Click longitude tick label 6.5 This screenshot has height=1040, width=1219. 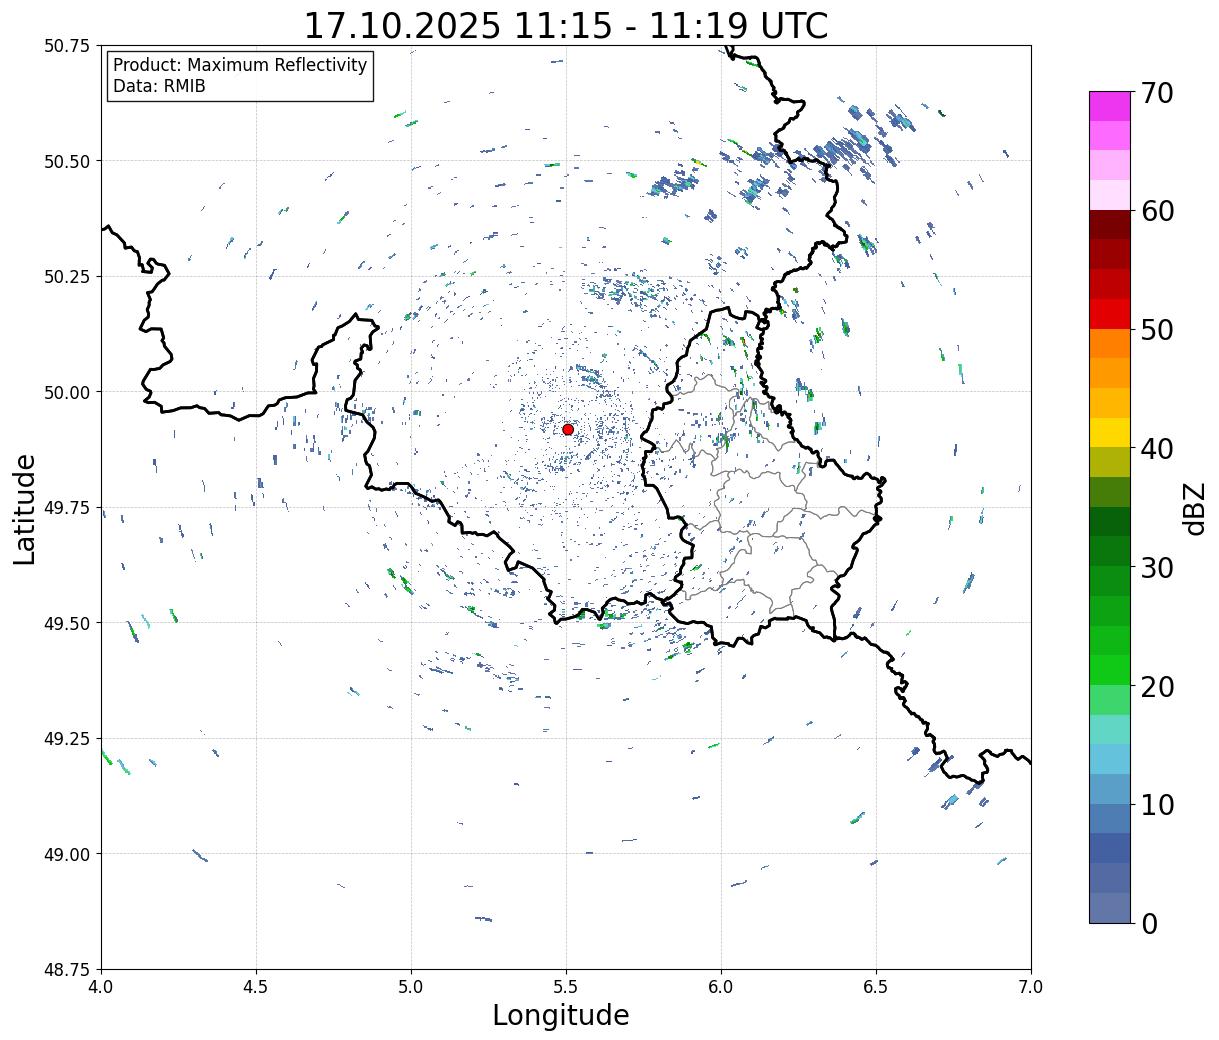(876, 986)
